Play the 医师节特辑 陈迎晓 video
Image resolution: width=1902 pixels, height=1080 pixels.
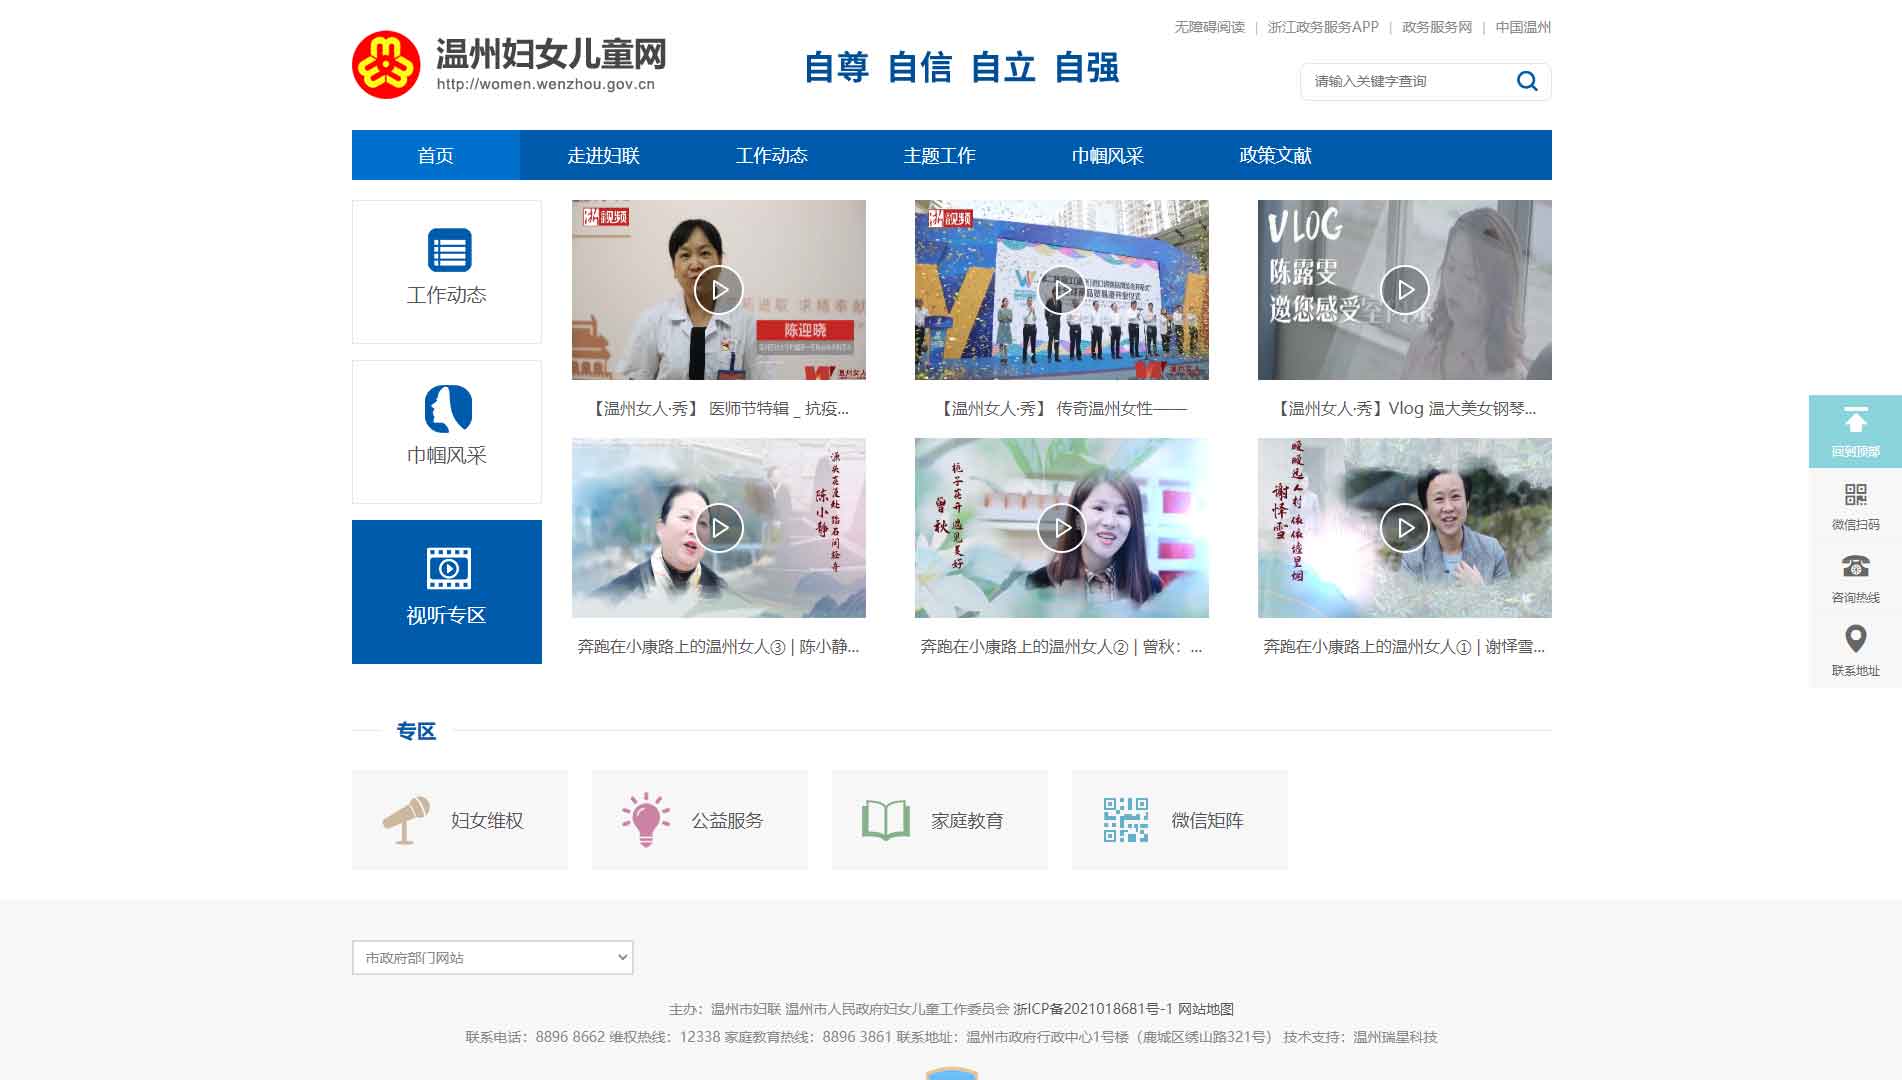click(719, 290)
